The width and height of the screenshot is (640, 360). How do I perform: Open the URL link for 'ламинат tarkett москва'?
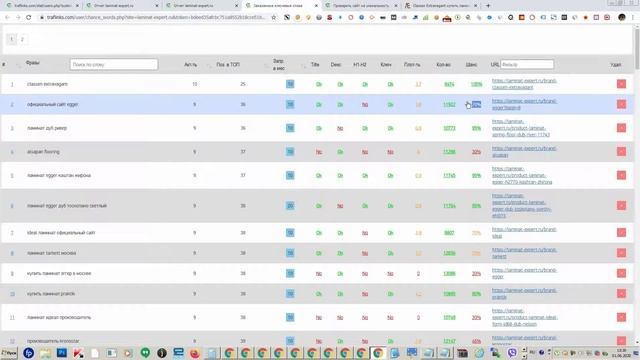point(524,253)
